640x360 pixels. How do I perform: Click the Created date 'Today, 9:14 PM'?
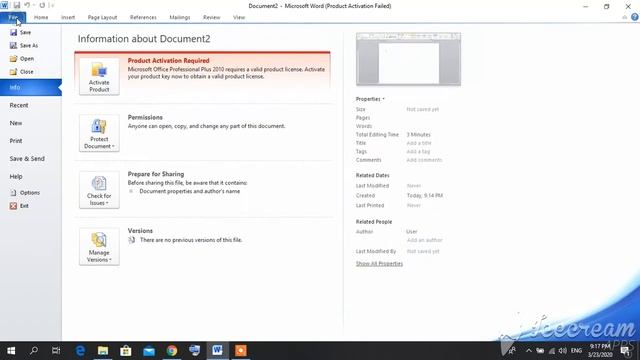424,196
